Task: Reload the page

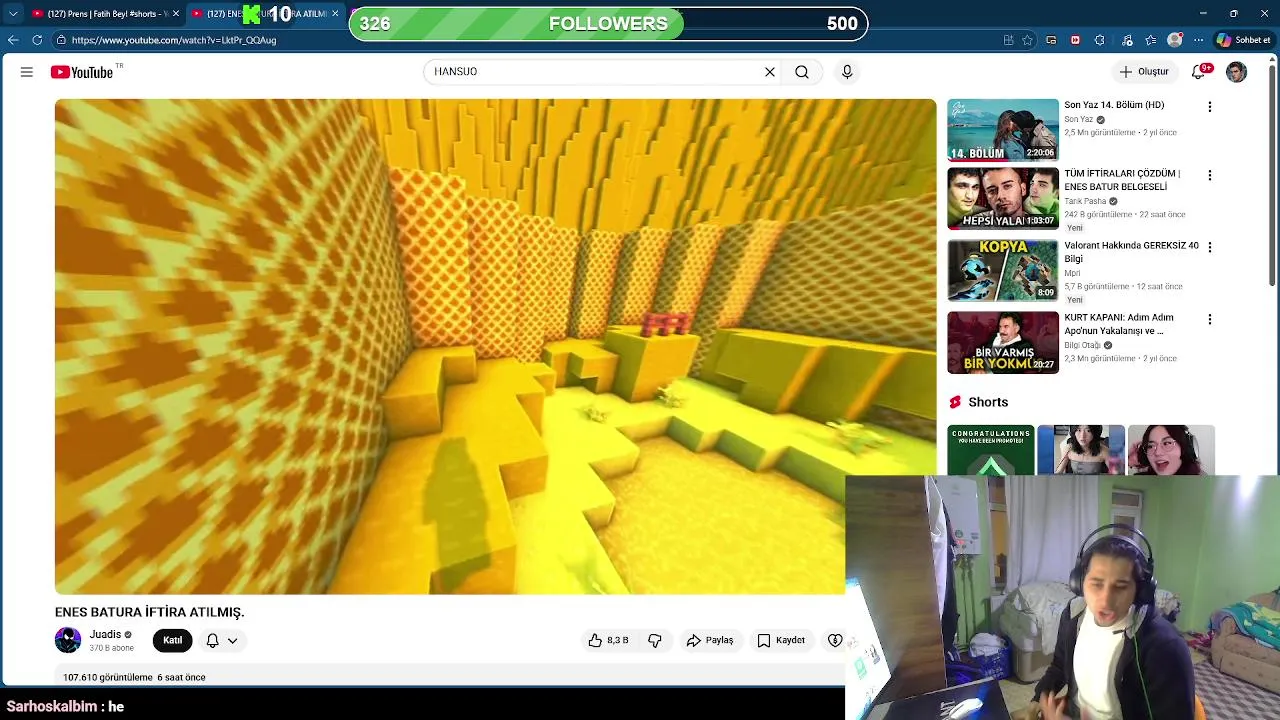Action: click(x=37, y=40)
